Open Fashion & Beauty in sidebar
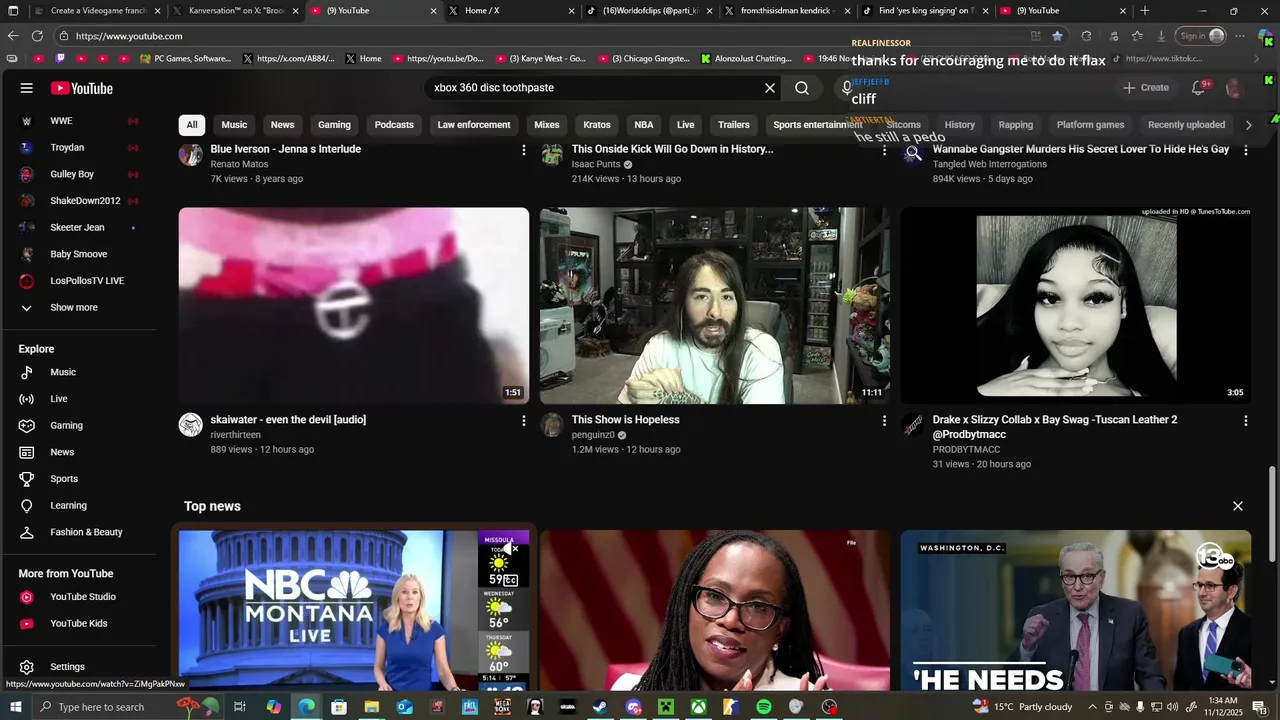Image resolution: width=1280 pixels, height=720 pixels. [80, 532]
